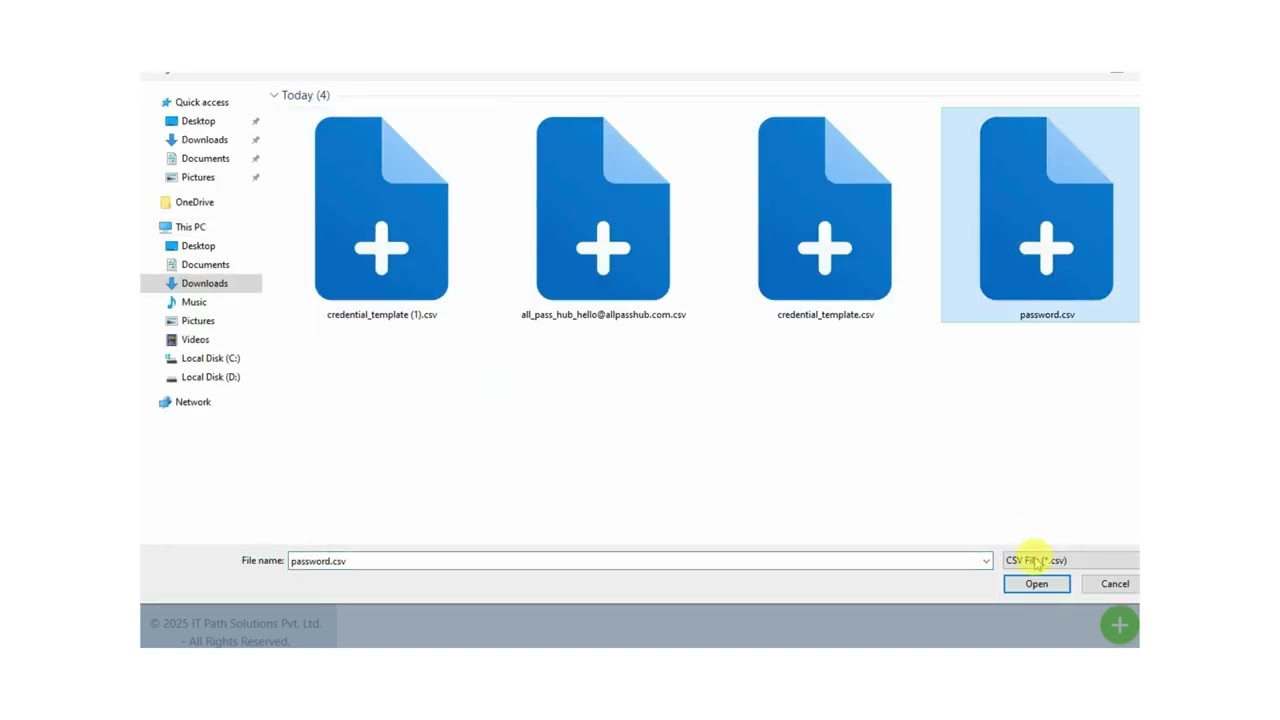Click the Local Disk (C:) drive icon

point(172,358)
